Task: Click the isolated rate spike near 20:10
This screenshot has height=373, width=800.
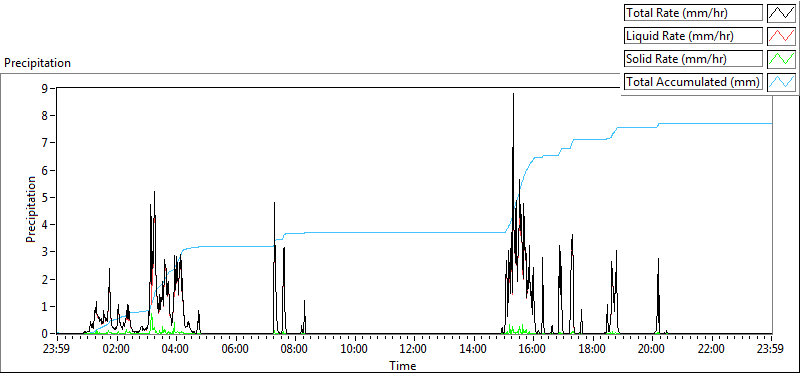Action: 658,296
